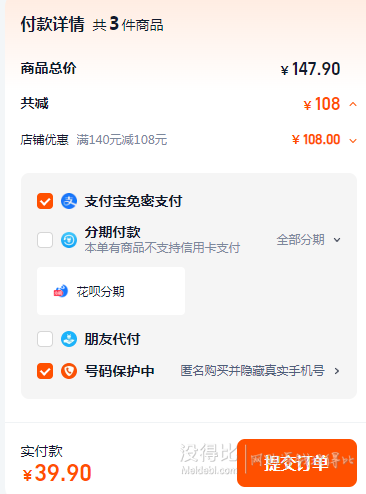Viewport: 366px width, 494px height.
Task: Click the Huabei installment icon
Action: [x=61, y=291]
